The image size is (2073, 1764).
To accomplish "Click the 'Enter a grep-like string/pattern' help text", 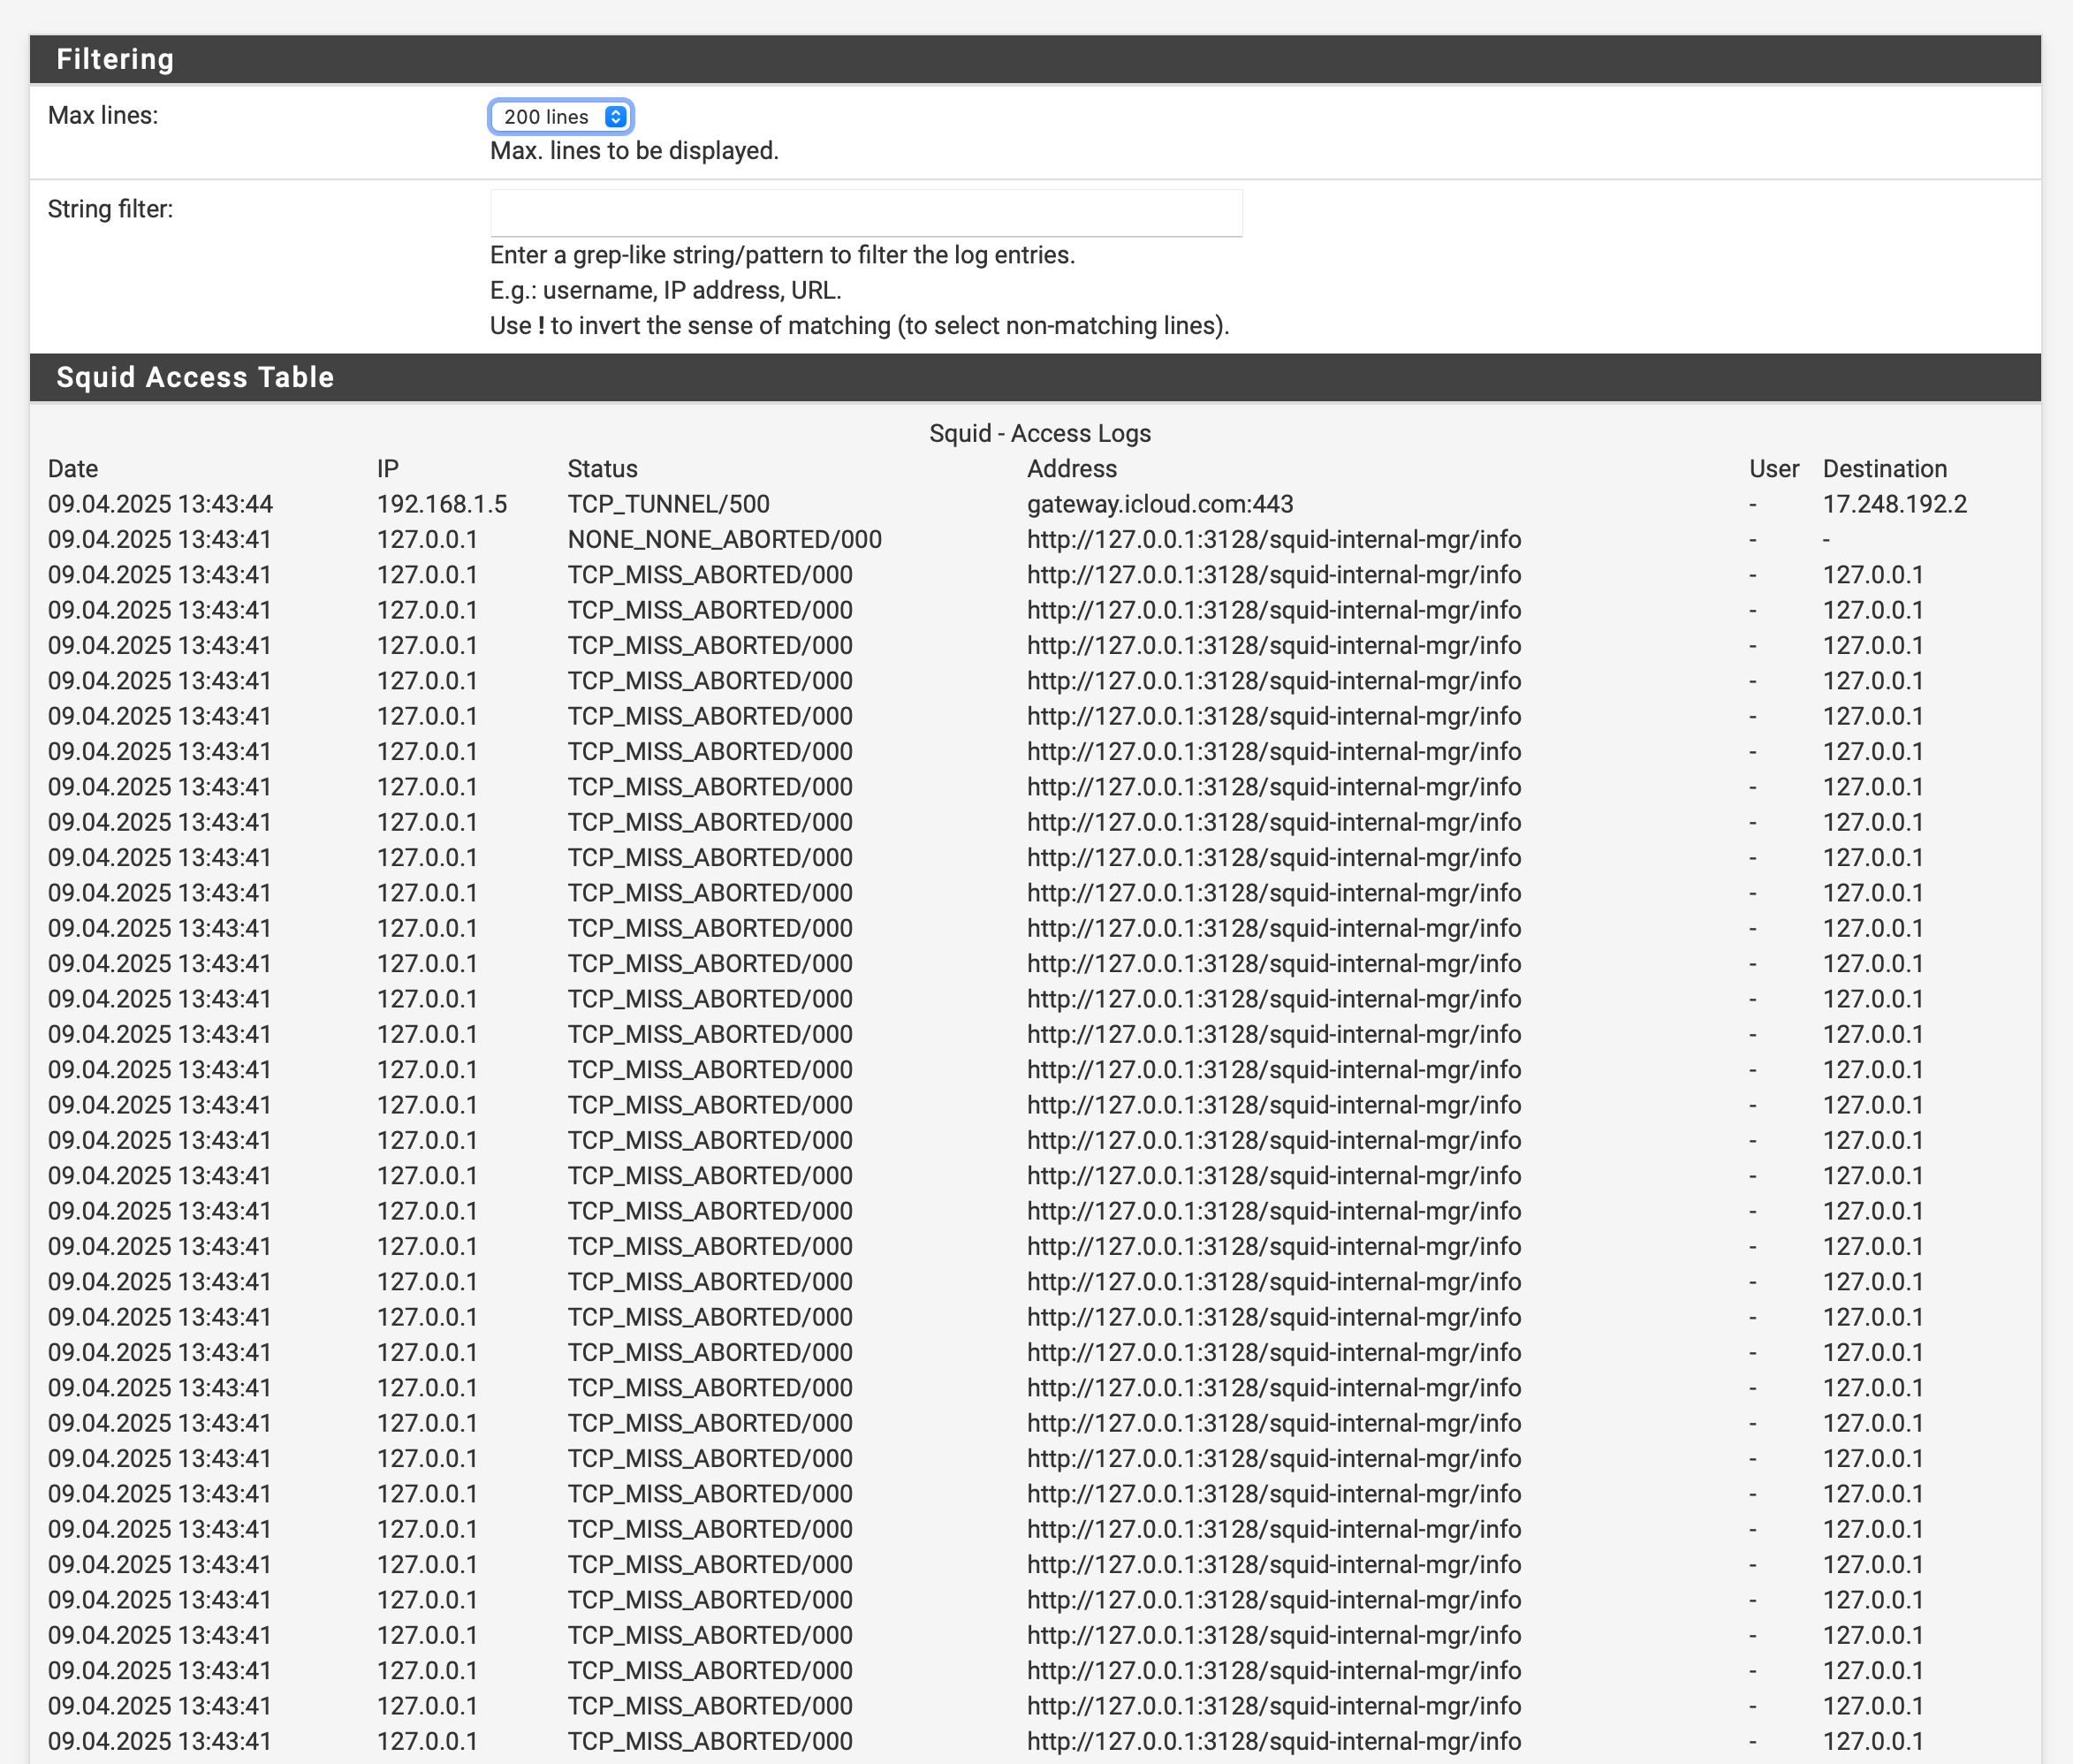I will (782, 255).
